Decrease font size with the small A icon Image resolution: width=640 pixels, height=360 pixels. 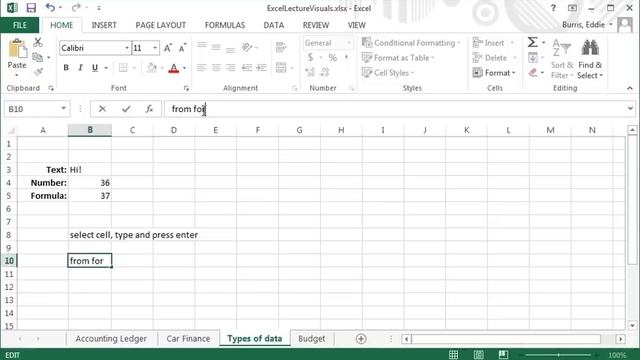(182, 48)
